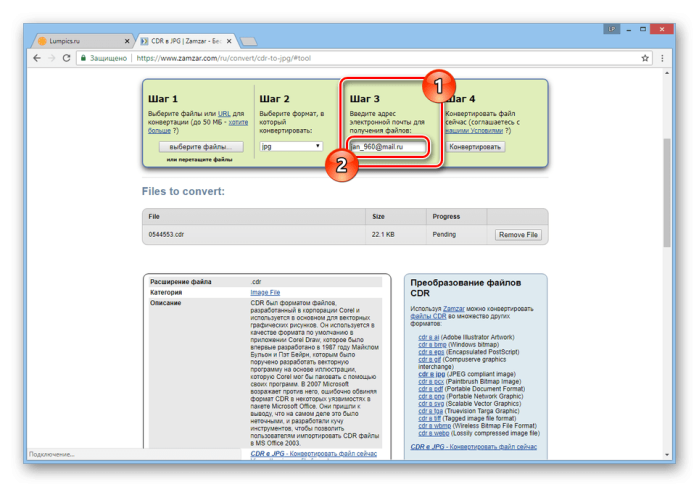This screenshot has height=487, width=699.
Task: Click the page vertical scrollbar thumb
Action: (666, 193)
